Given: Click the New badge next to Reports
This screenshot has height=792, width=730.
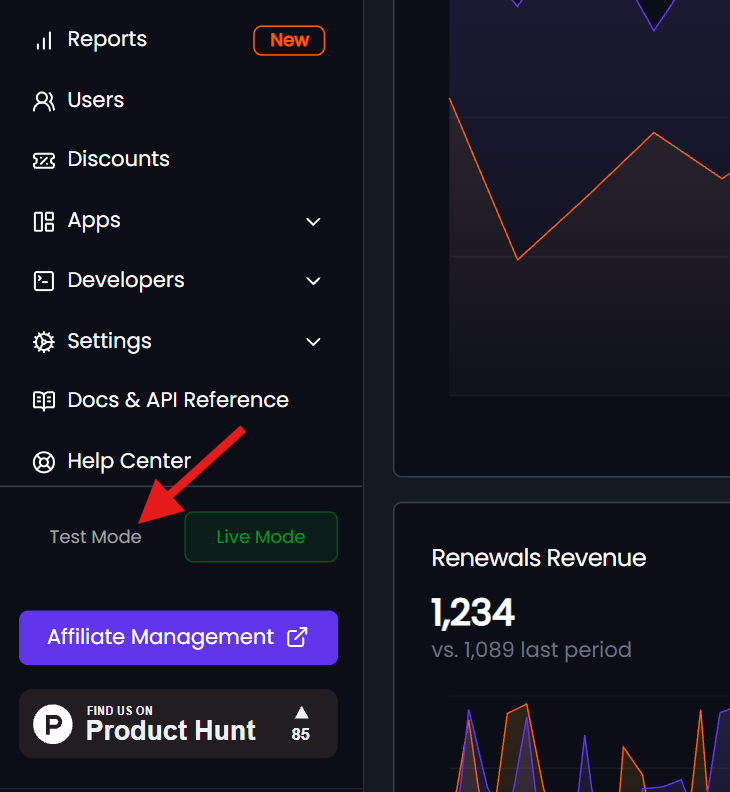Looking at the screenshot, I should (289, 40).
